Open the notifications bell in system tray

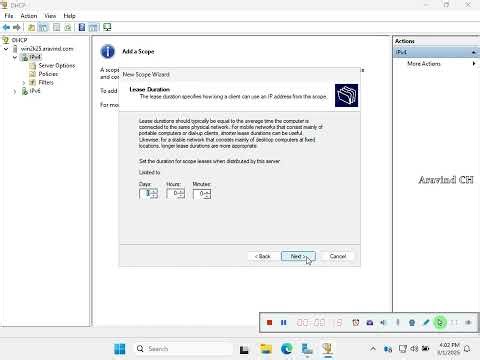click(467, 349)
